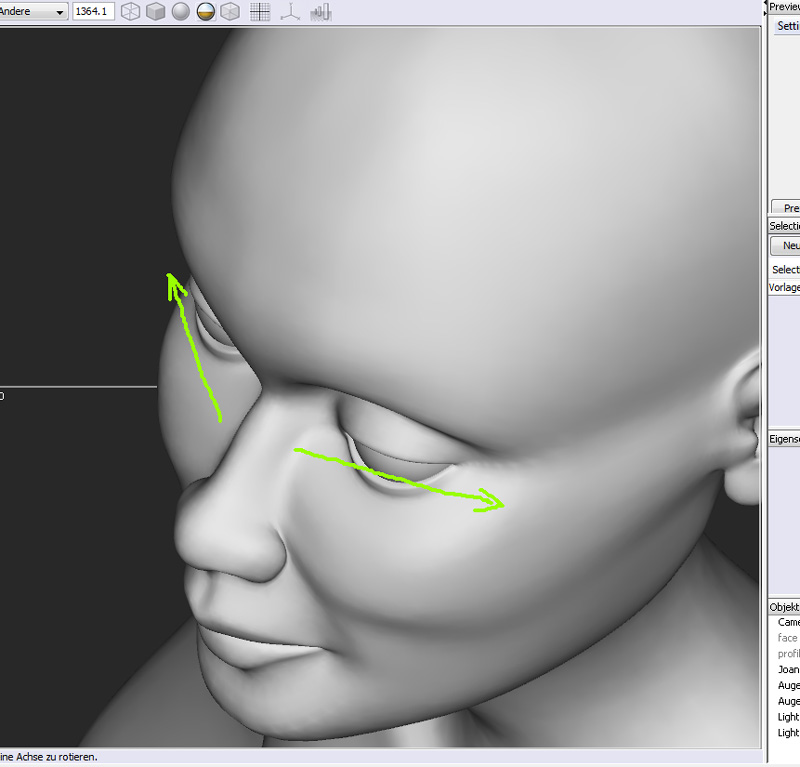The image size is (800, 767).
Task: Open the Settings tab in preview panel
Action: [x=788, y=26]
